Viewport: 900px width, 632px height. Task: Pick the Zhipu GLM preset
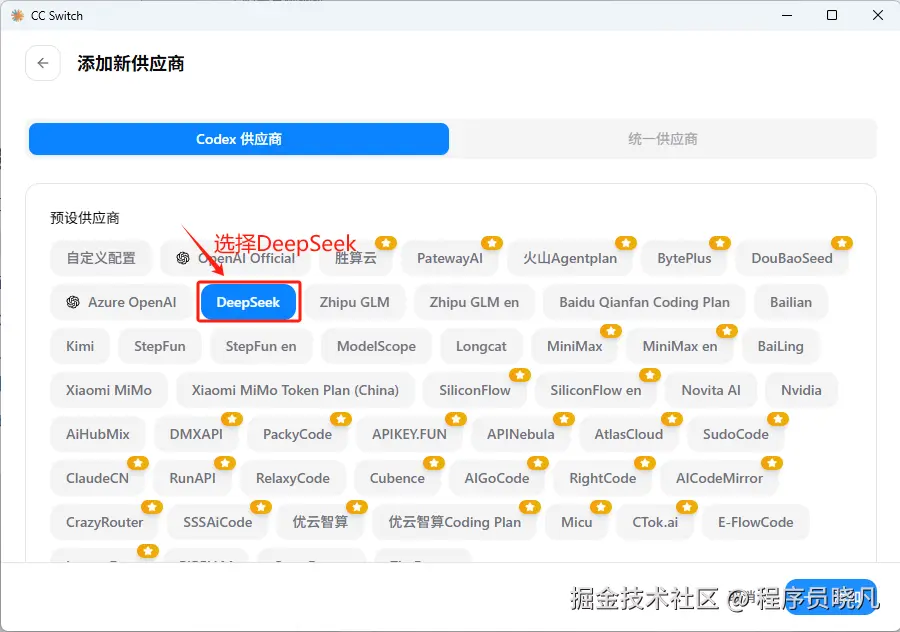tap(354, 302)
